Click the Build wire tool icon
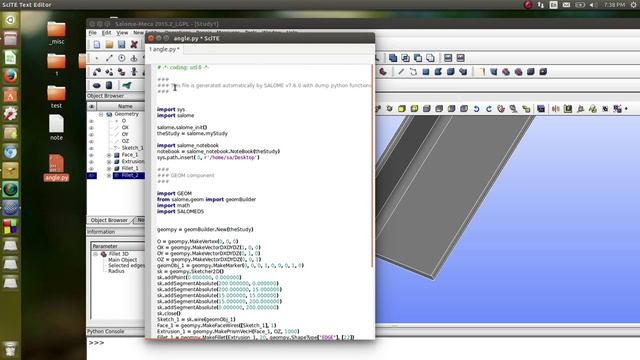Image resolution: width=640 pixels, height=360 pixels. point(413,72)
